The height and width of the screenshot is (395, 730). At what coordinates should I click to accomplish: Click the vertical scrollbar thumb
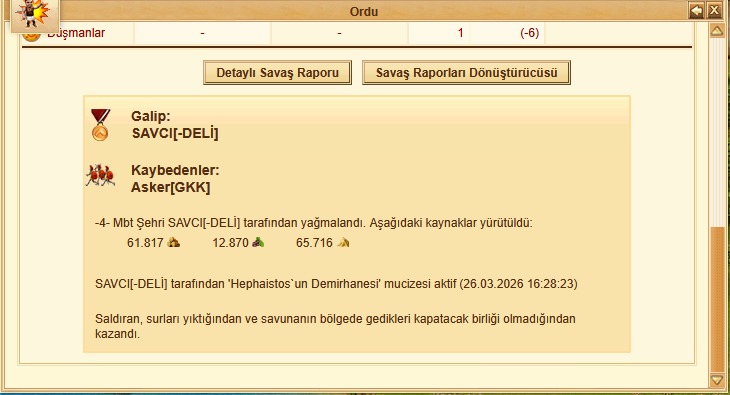tap(717, 299)
